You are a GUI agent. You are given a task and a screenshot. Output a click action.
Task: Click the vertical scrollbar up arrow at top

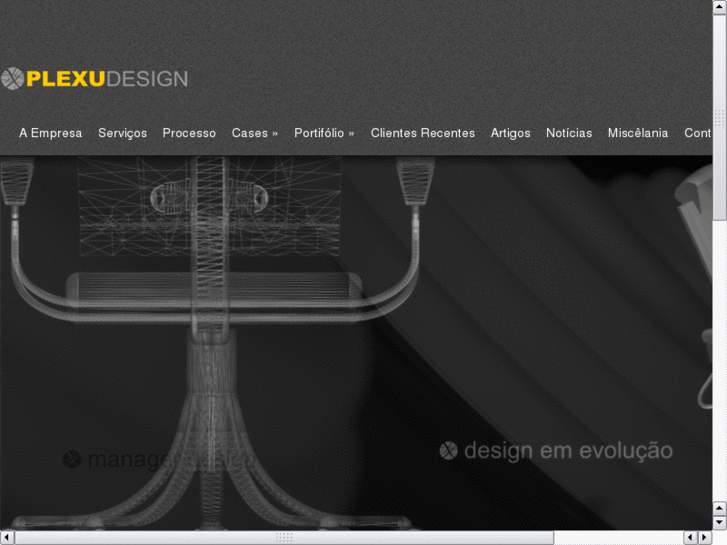(x=720, y=7)
